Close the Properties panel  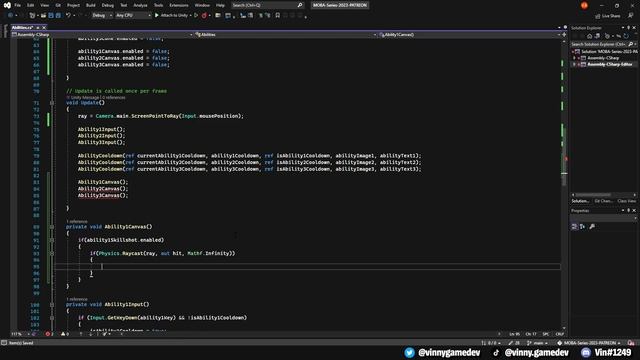(x=634, y=211)
